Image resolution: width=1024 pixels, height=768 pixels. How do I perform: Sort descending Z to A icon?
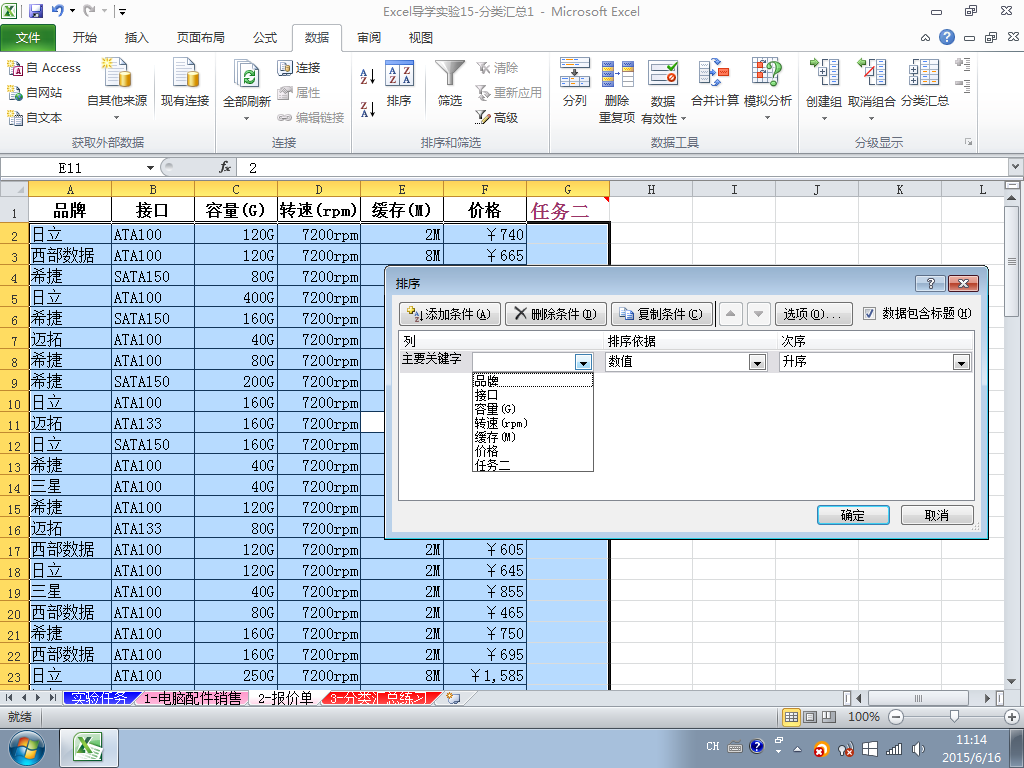[x=368, y=109]
